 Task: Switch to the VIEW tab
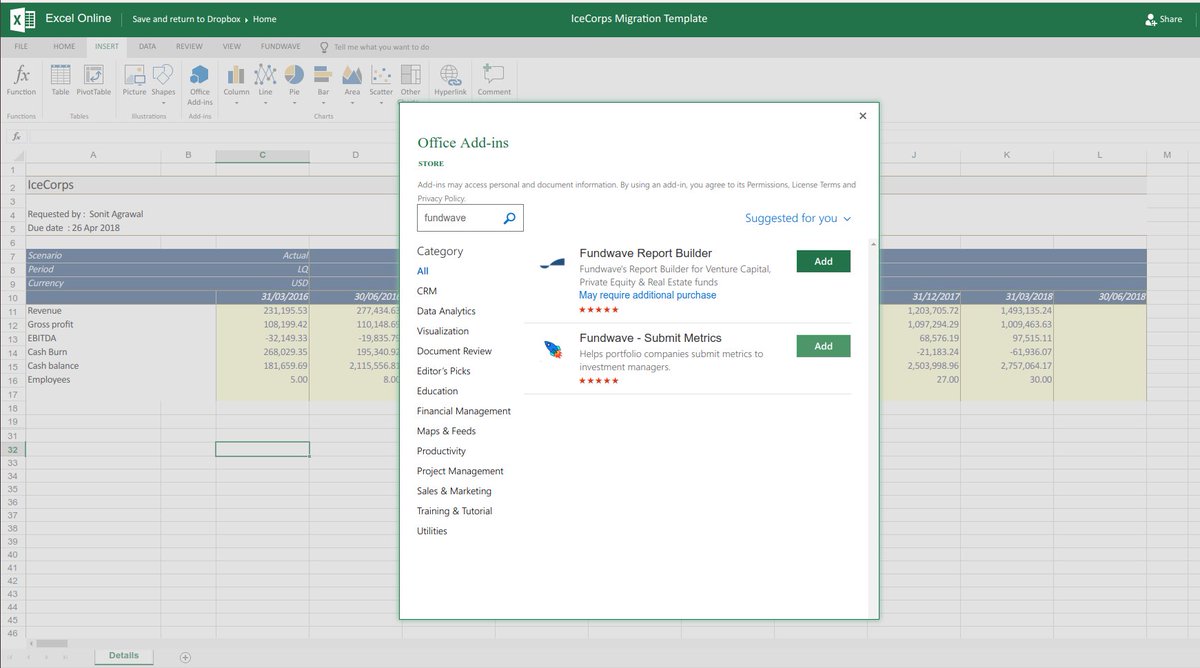(232, 47)
